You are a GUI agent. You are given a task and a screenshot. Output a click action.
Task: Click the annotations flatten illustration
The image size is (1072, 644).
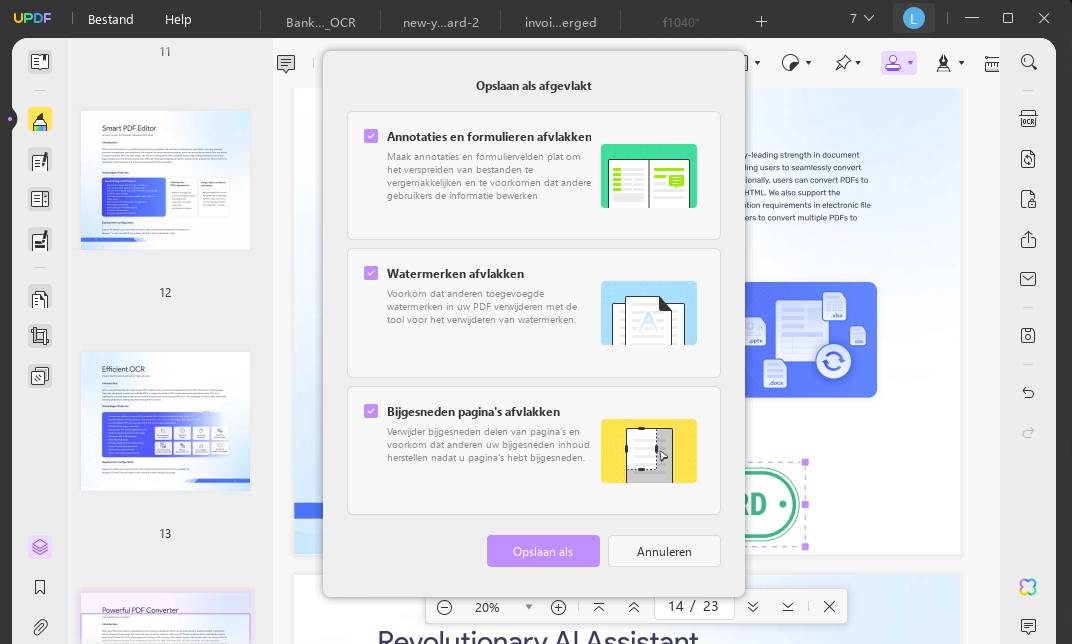point(649,176)
